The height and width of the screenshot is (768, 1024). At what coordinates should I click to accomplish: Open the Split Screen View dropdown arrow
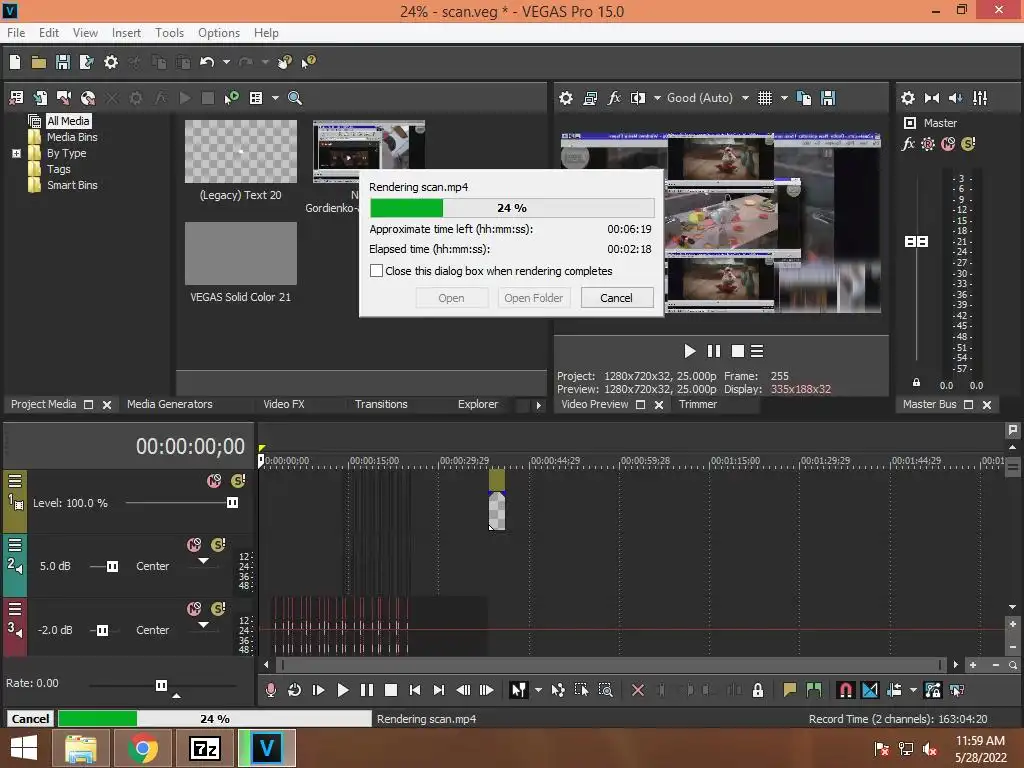pos(657,98)
